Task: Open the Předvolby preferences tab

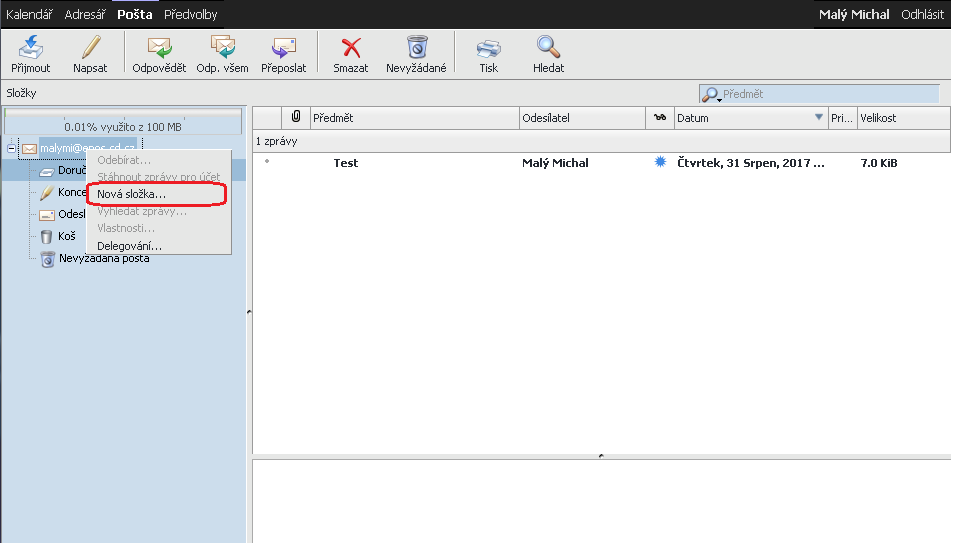Action: (x=190, y=14)
